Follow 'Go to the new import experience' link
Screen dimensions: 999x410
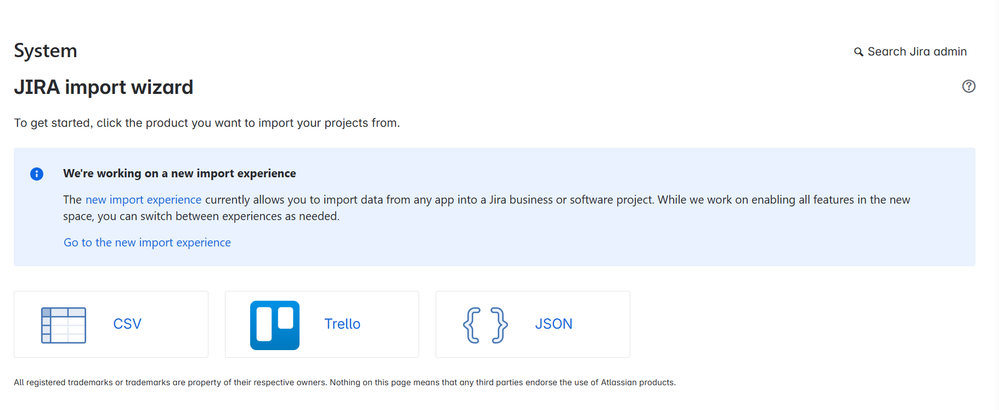(147, 243)
